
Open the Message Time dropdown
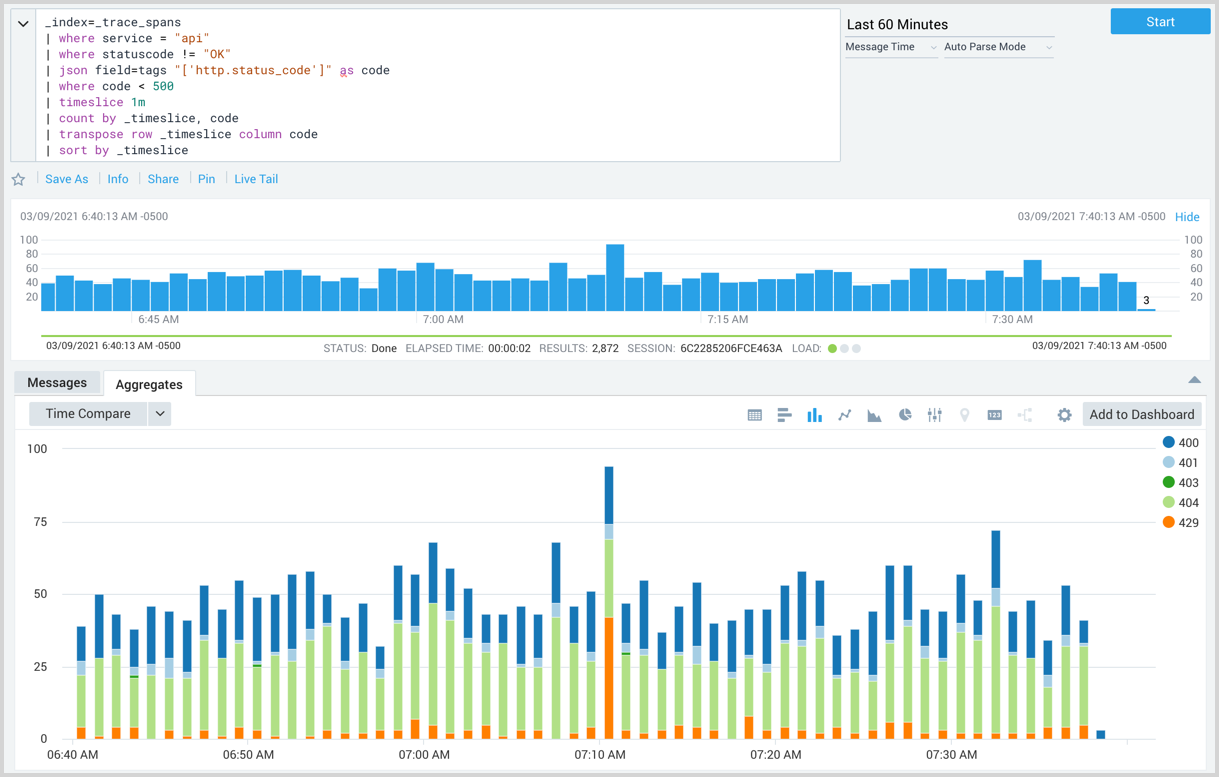point(889,46)
